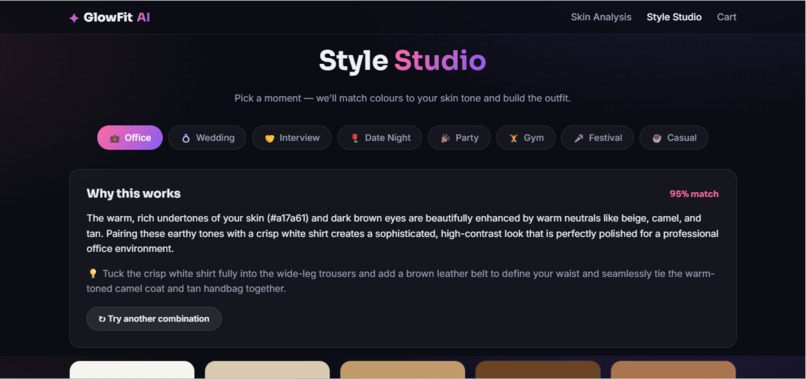Click the lightbulb tip icon
806x379 pixels.
point(93,274)
